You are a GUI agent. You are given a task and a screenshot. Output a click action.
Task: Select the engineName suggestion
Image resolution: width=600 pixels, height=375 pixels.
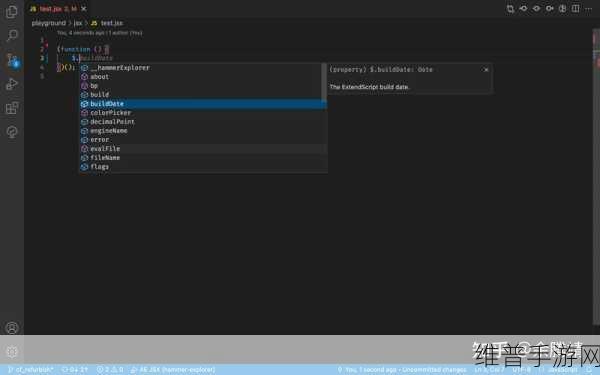point(203,131)
